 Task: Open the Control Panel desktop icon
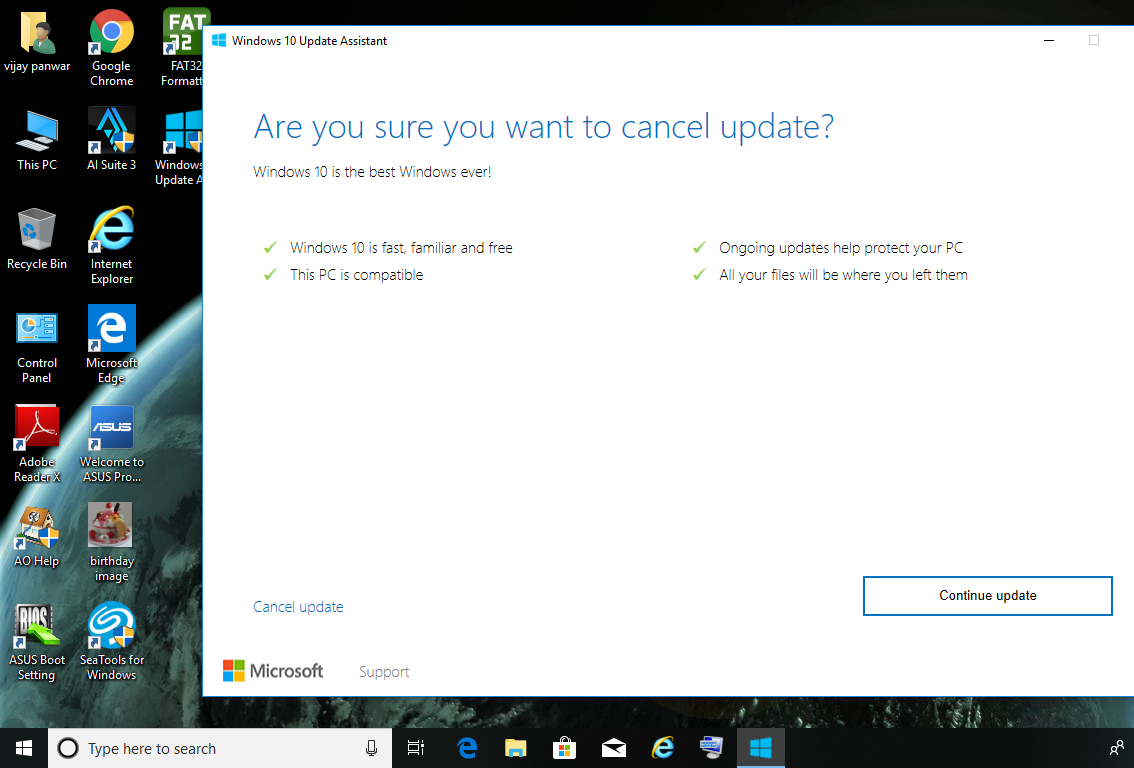(x=37, y=346)
